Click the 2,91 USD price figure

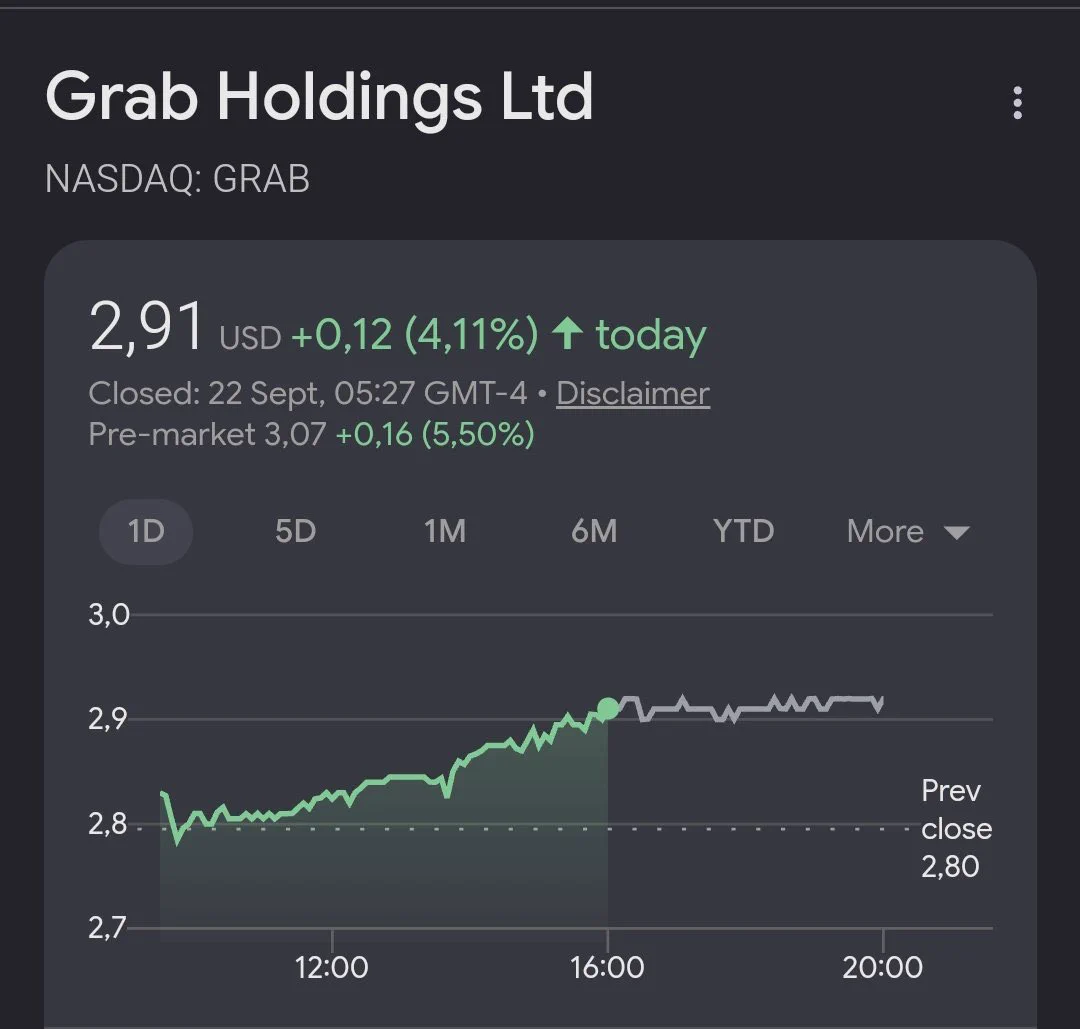click(185, 326)
